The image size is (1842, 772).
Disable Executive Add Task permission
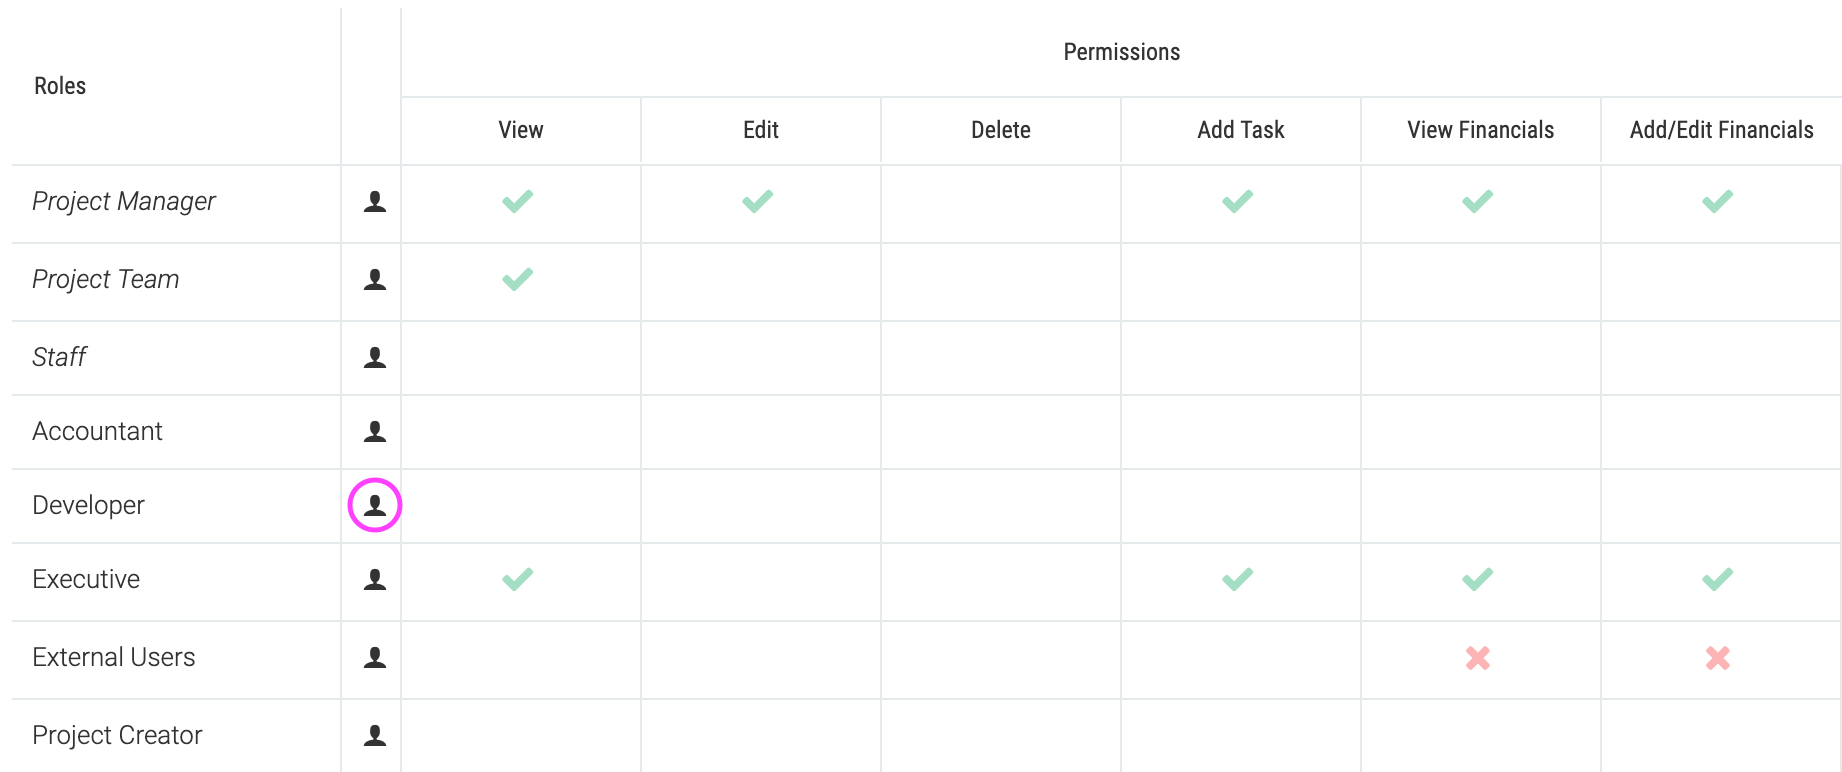point(1238,579)
